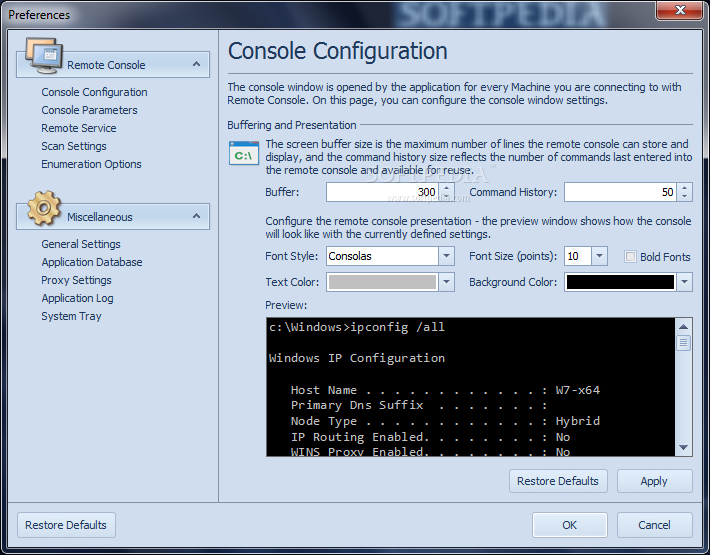Close the Preferences window
The image size is (710, 555).
pos(679,10)
